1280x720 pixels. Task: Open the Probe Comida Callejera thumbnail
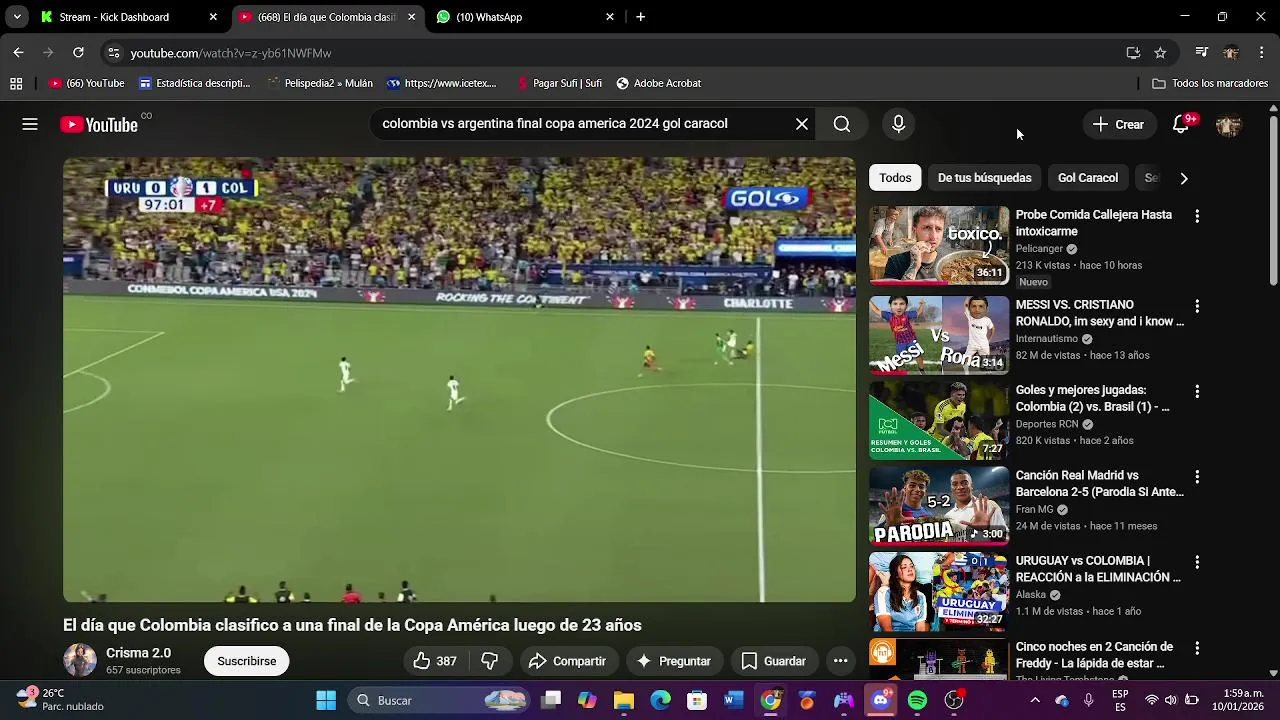click(x=939, y=245)
